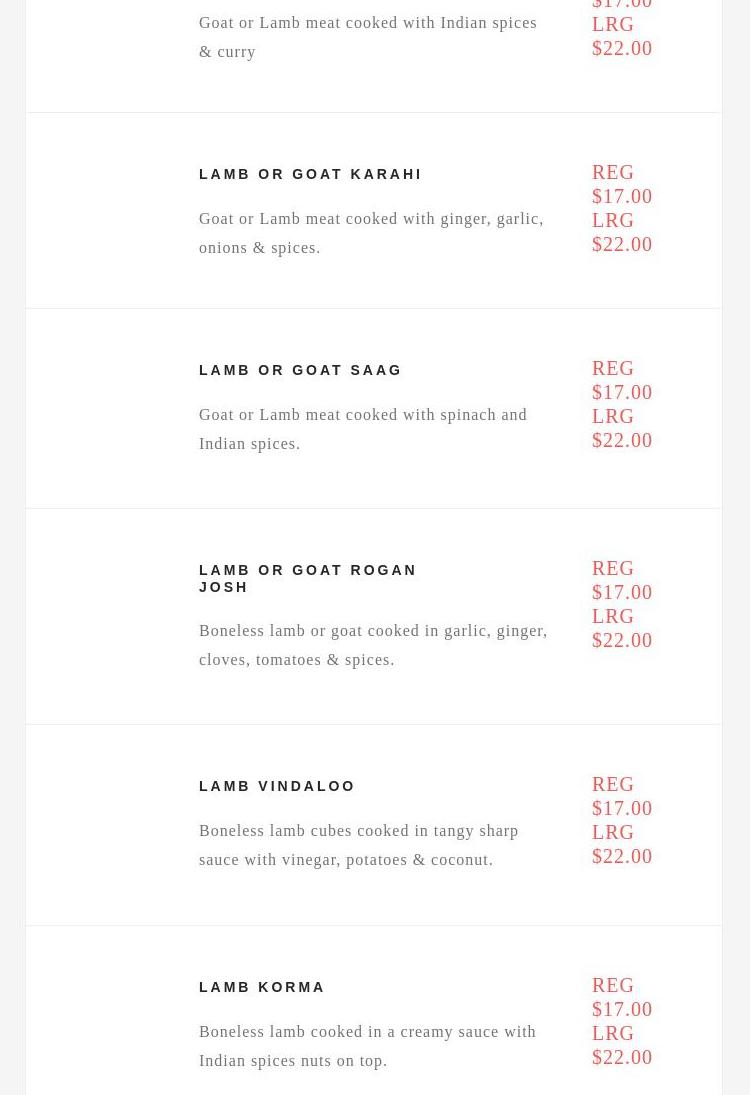Click the Lamb or Goat Karahi title

[310, 174]
